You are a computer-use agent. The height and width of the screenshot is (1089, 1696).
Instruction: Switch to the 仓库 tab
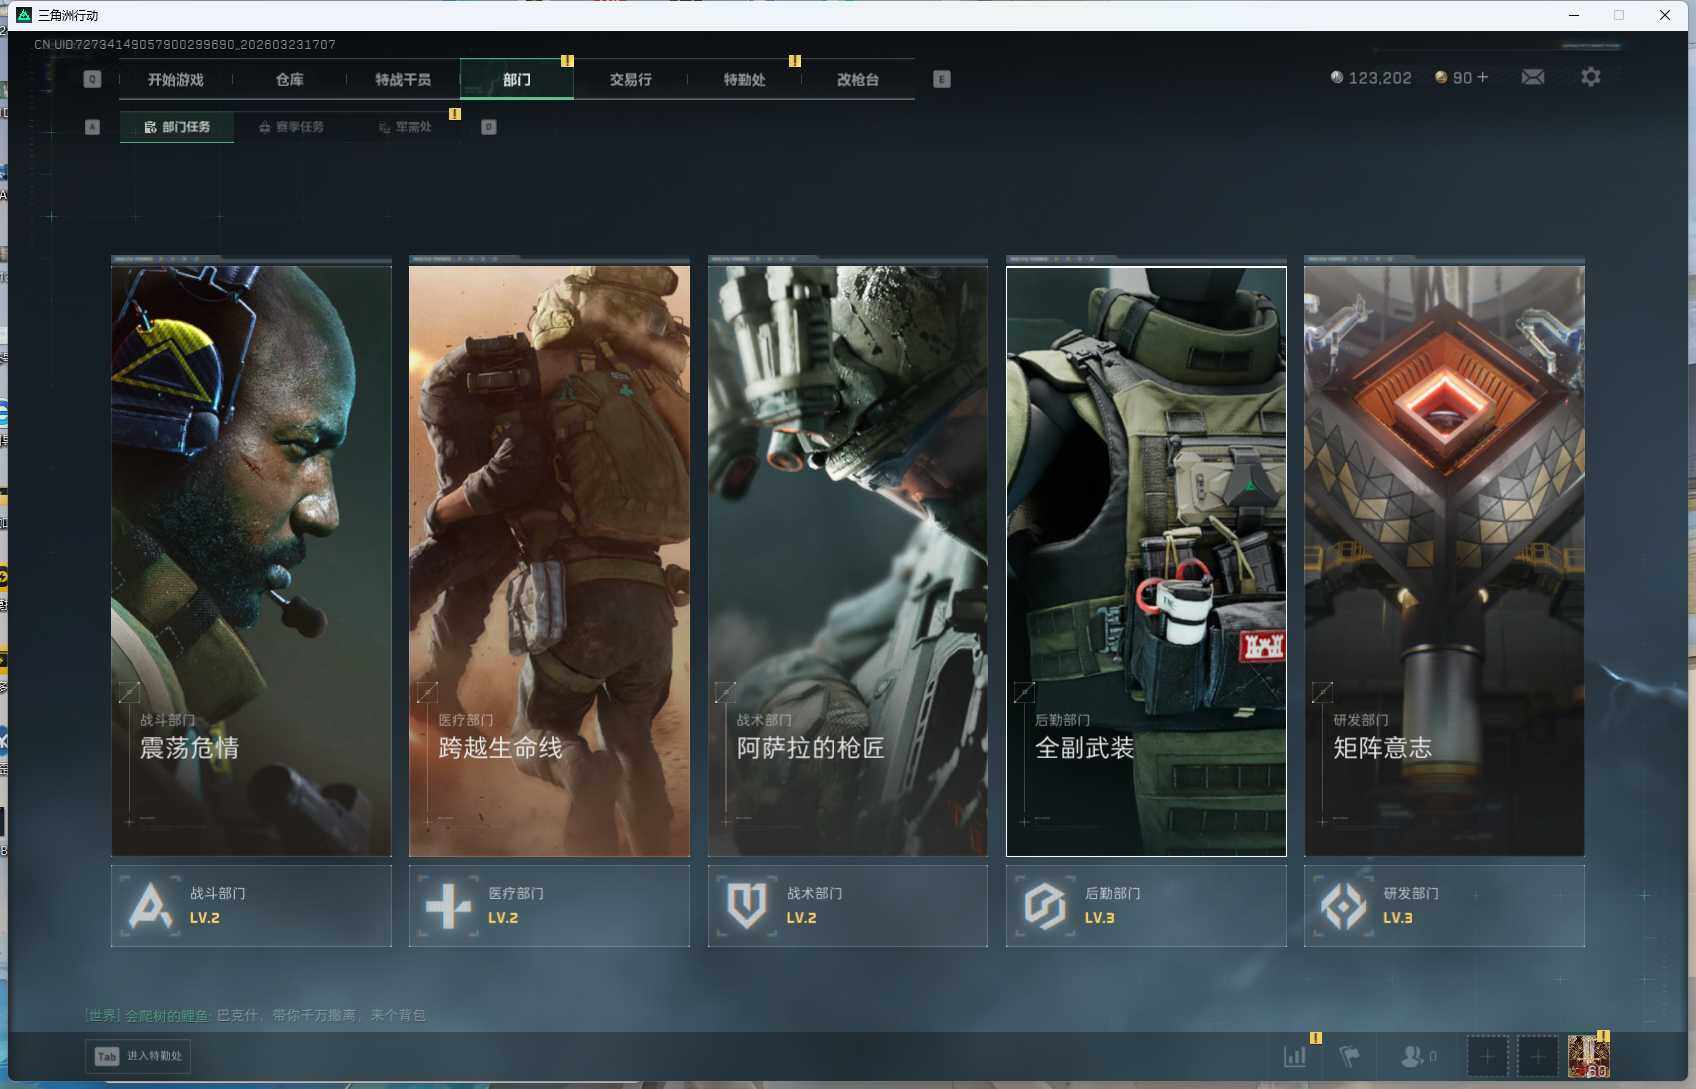pos(290,80)
